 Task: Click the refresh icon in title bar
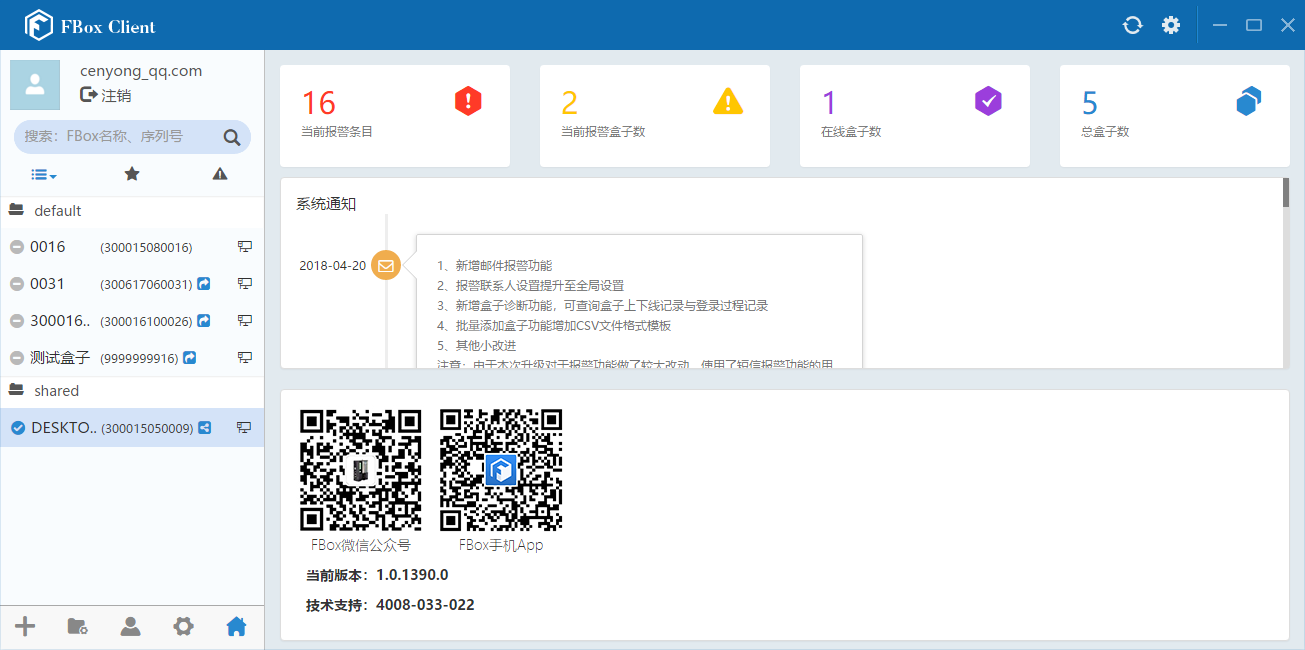point(1133,25)
